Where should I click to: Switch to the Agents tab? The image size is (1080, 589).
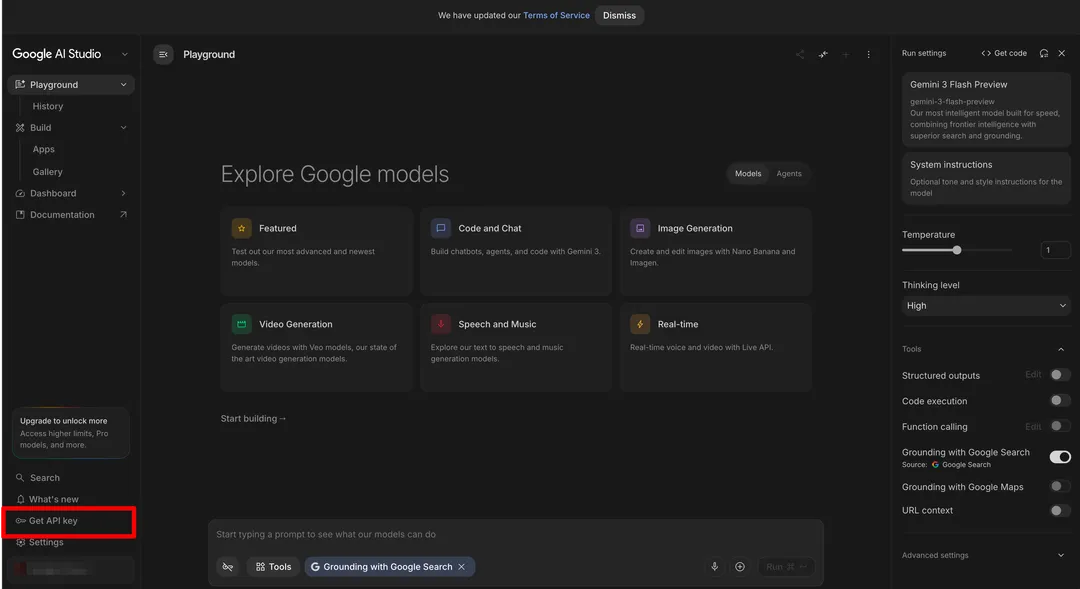[789, 174]
